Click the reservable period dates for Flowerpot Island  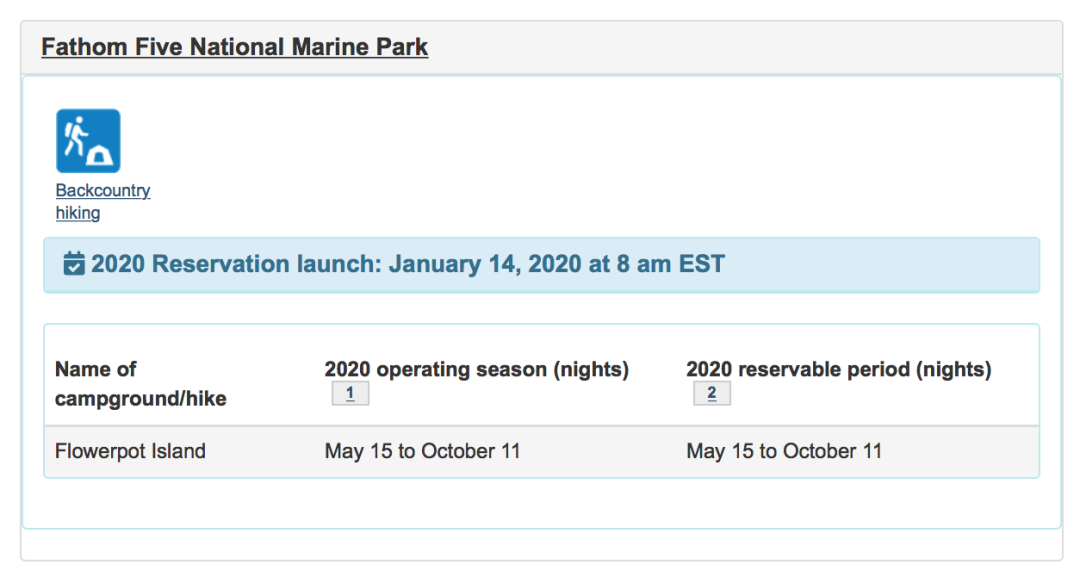(784, 451)
